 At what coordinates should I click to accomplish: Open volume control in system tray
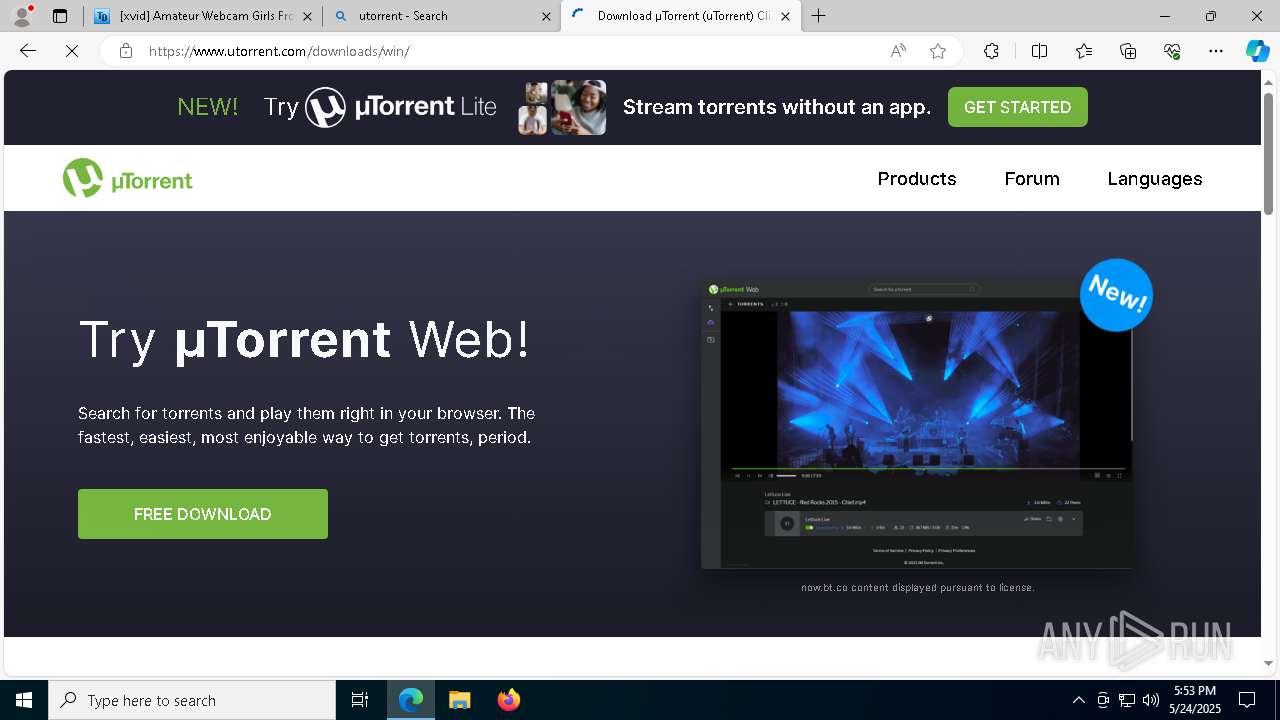coord(1150,700)
